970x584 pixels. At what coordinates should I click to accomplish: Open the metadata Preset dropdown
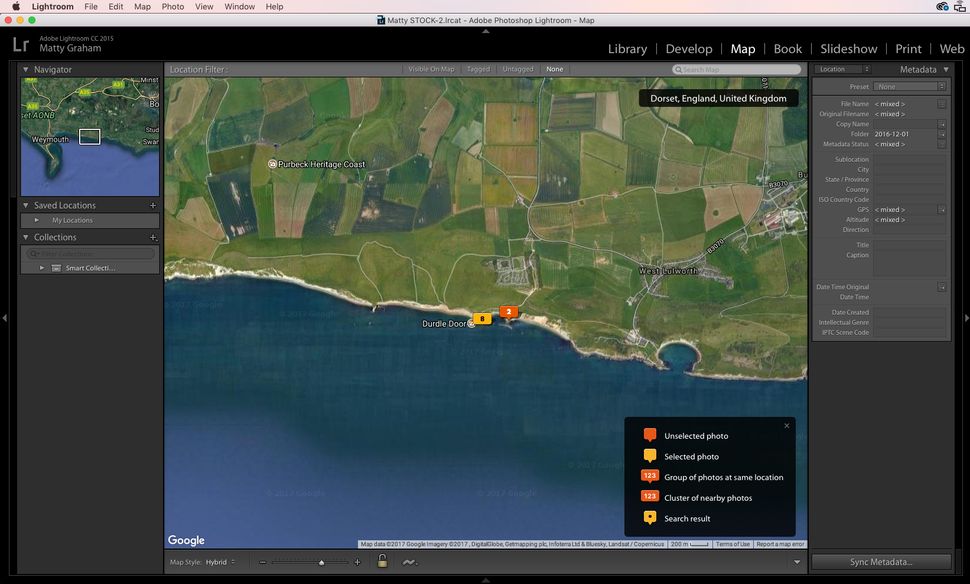coord(909,87)
